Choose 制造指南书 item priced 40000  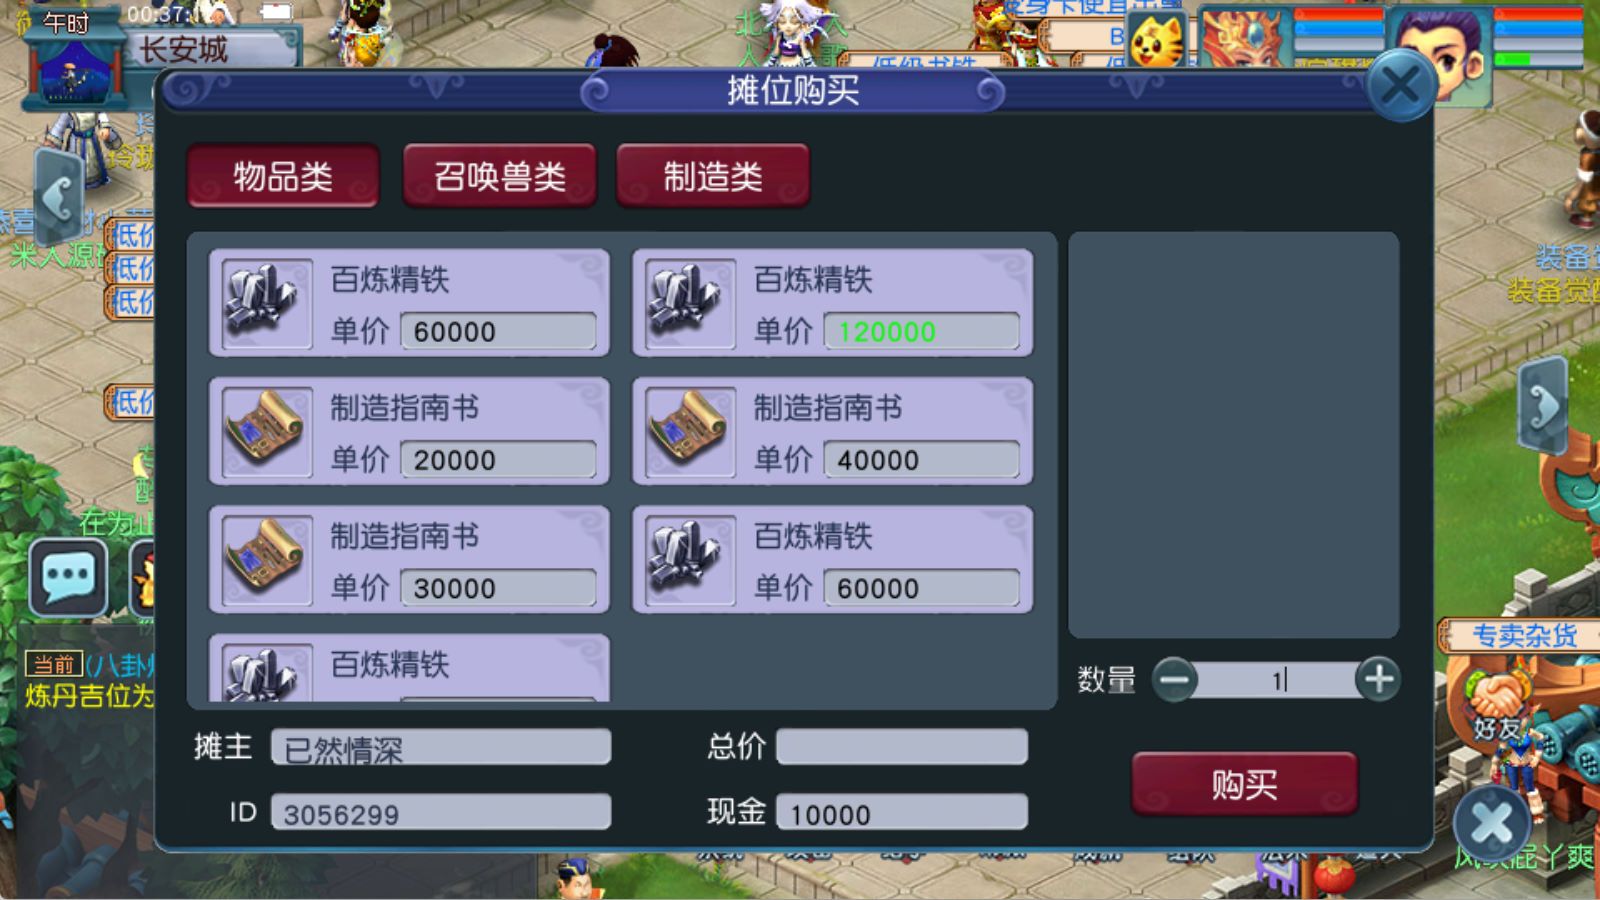[x=832, y=431]
